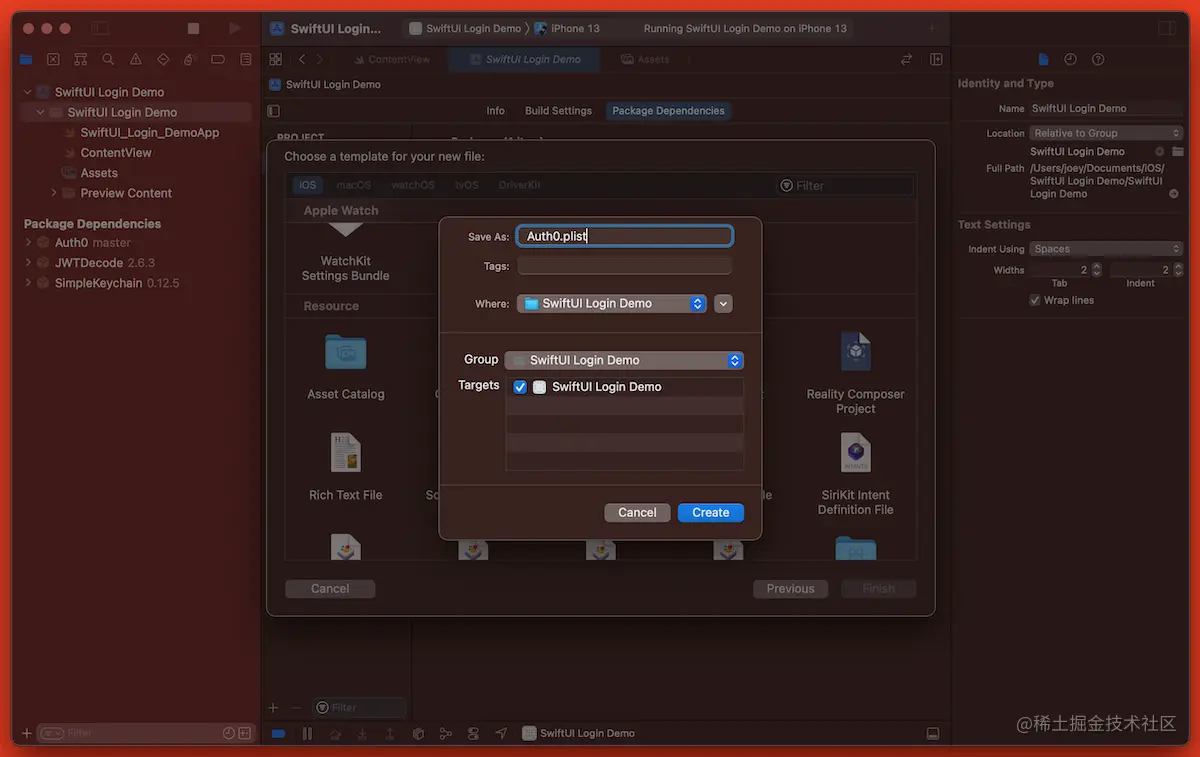Click the Run play button in toolbar
The image size is (1200, 757).
coord(235,29)
